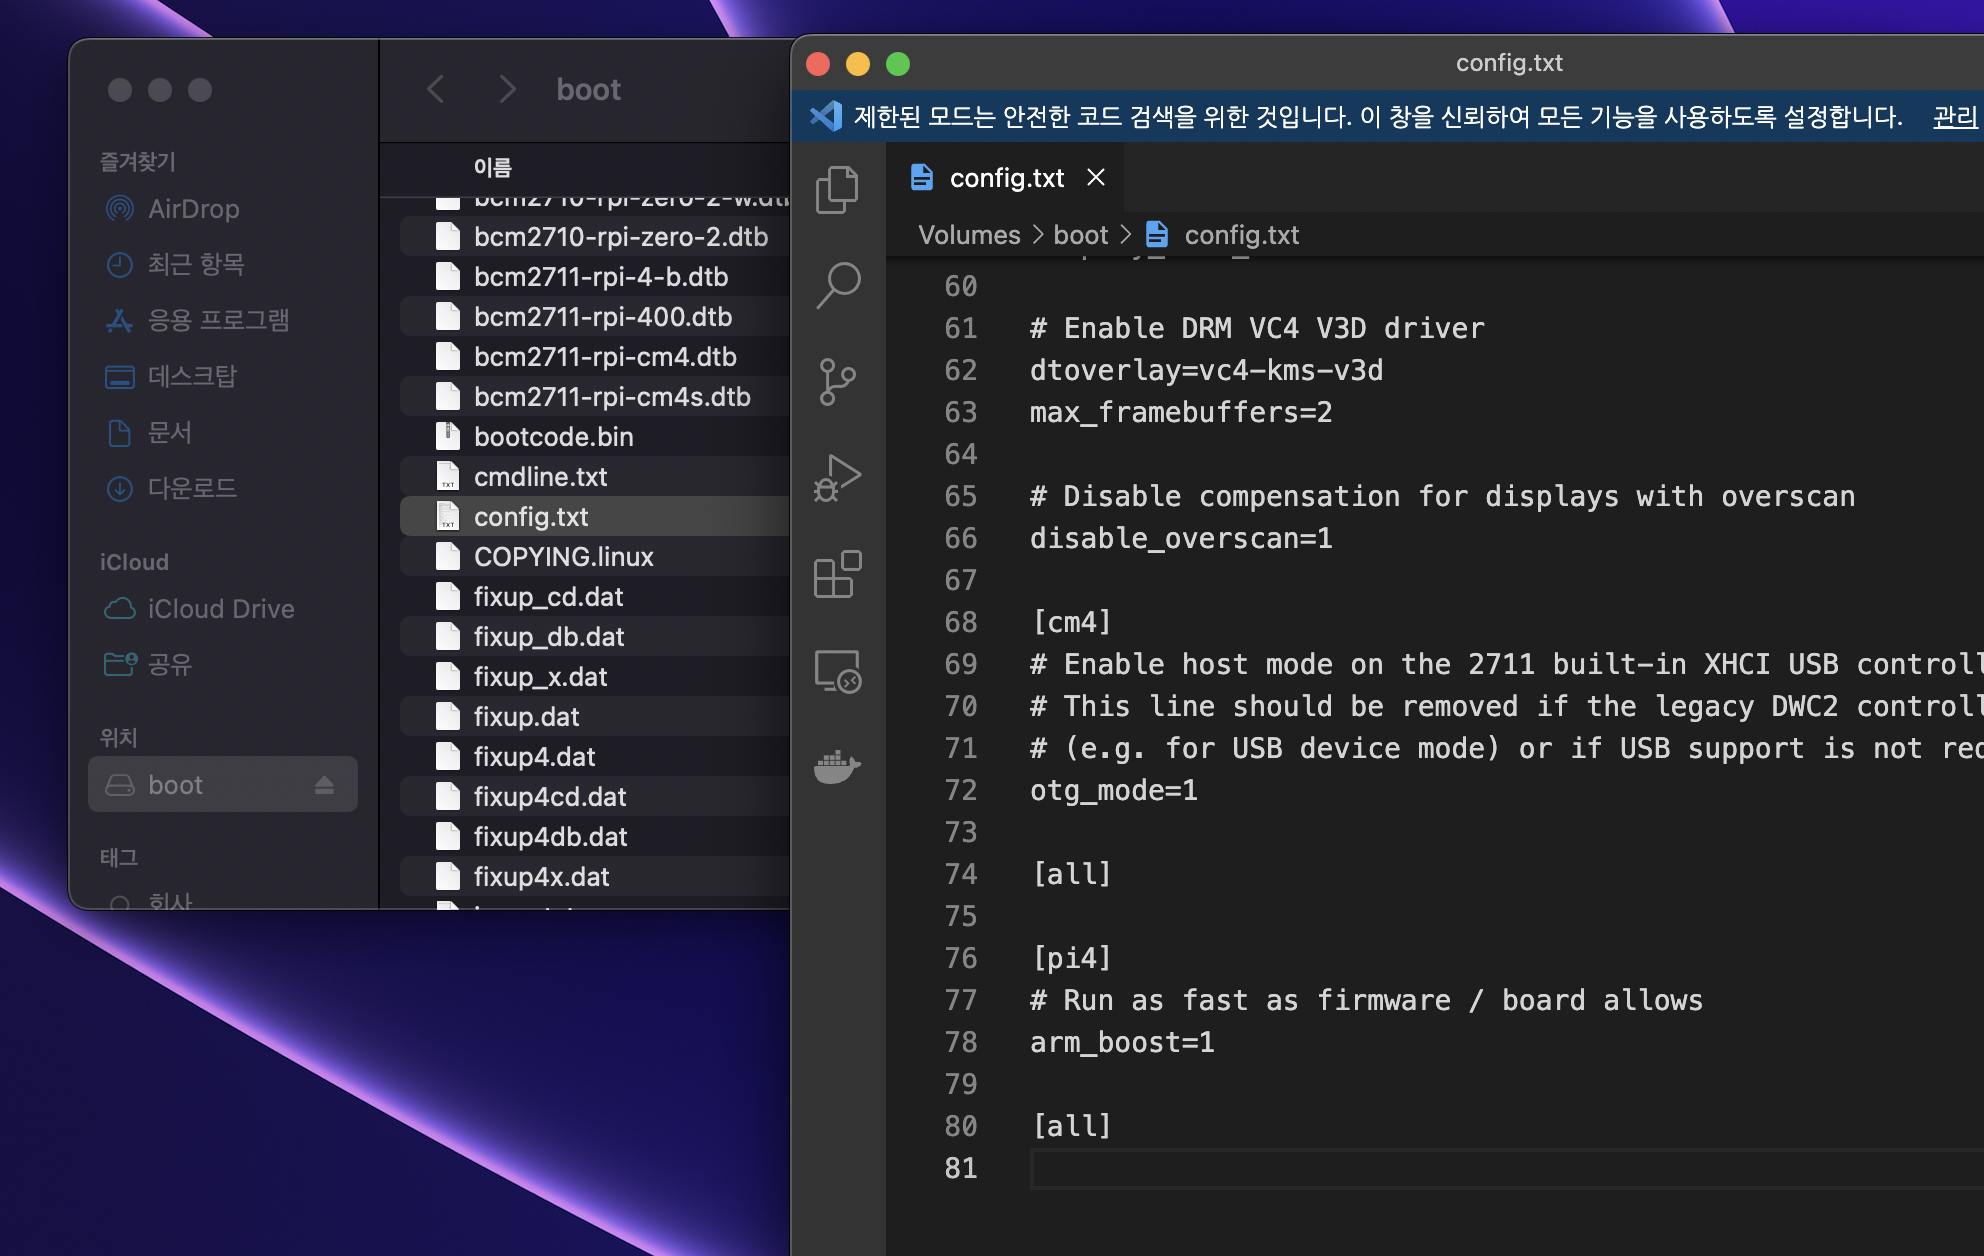The height and width of the screenshot is (1256, 1984).
Task: Open the Remote Explorer view
Action: pos(837,671)
